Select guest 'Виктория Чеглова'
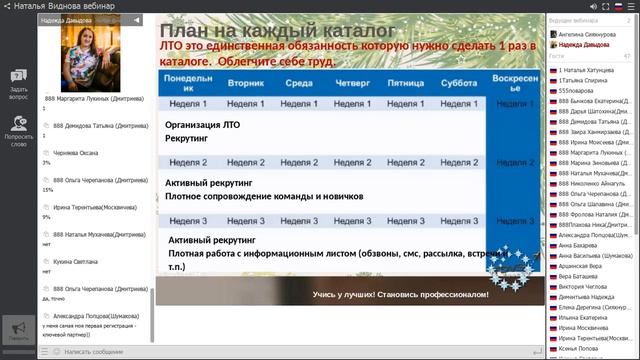640x360 pixels. 582,287
